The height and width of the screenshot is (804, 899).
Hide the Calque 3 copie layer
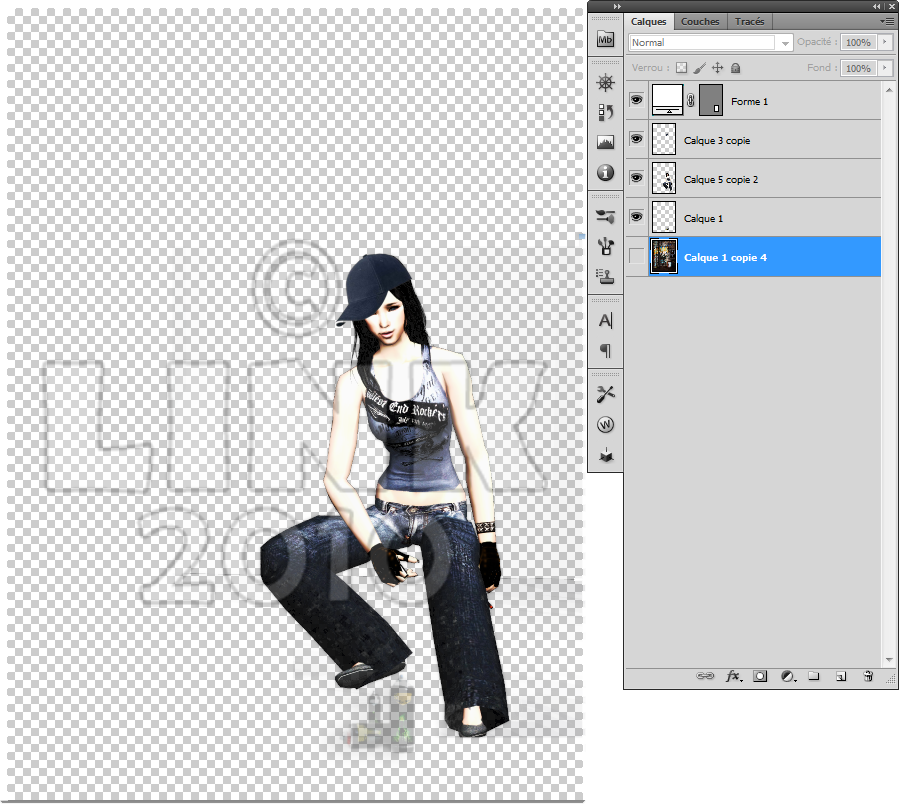point(636,140)
